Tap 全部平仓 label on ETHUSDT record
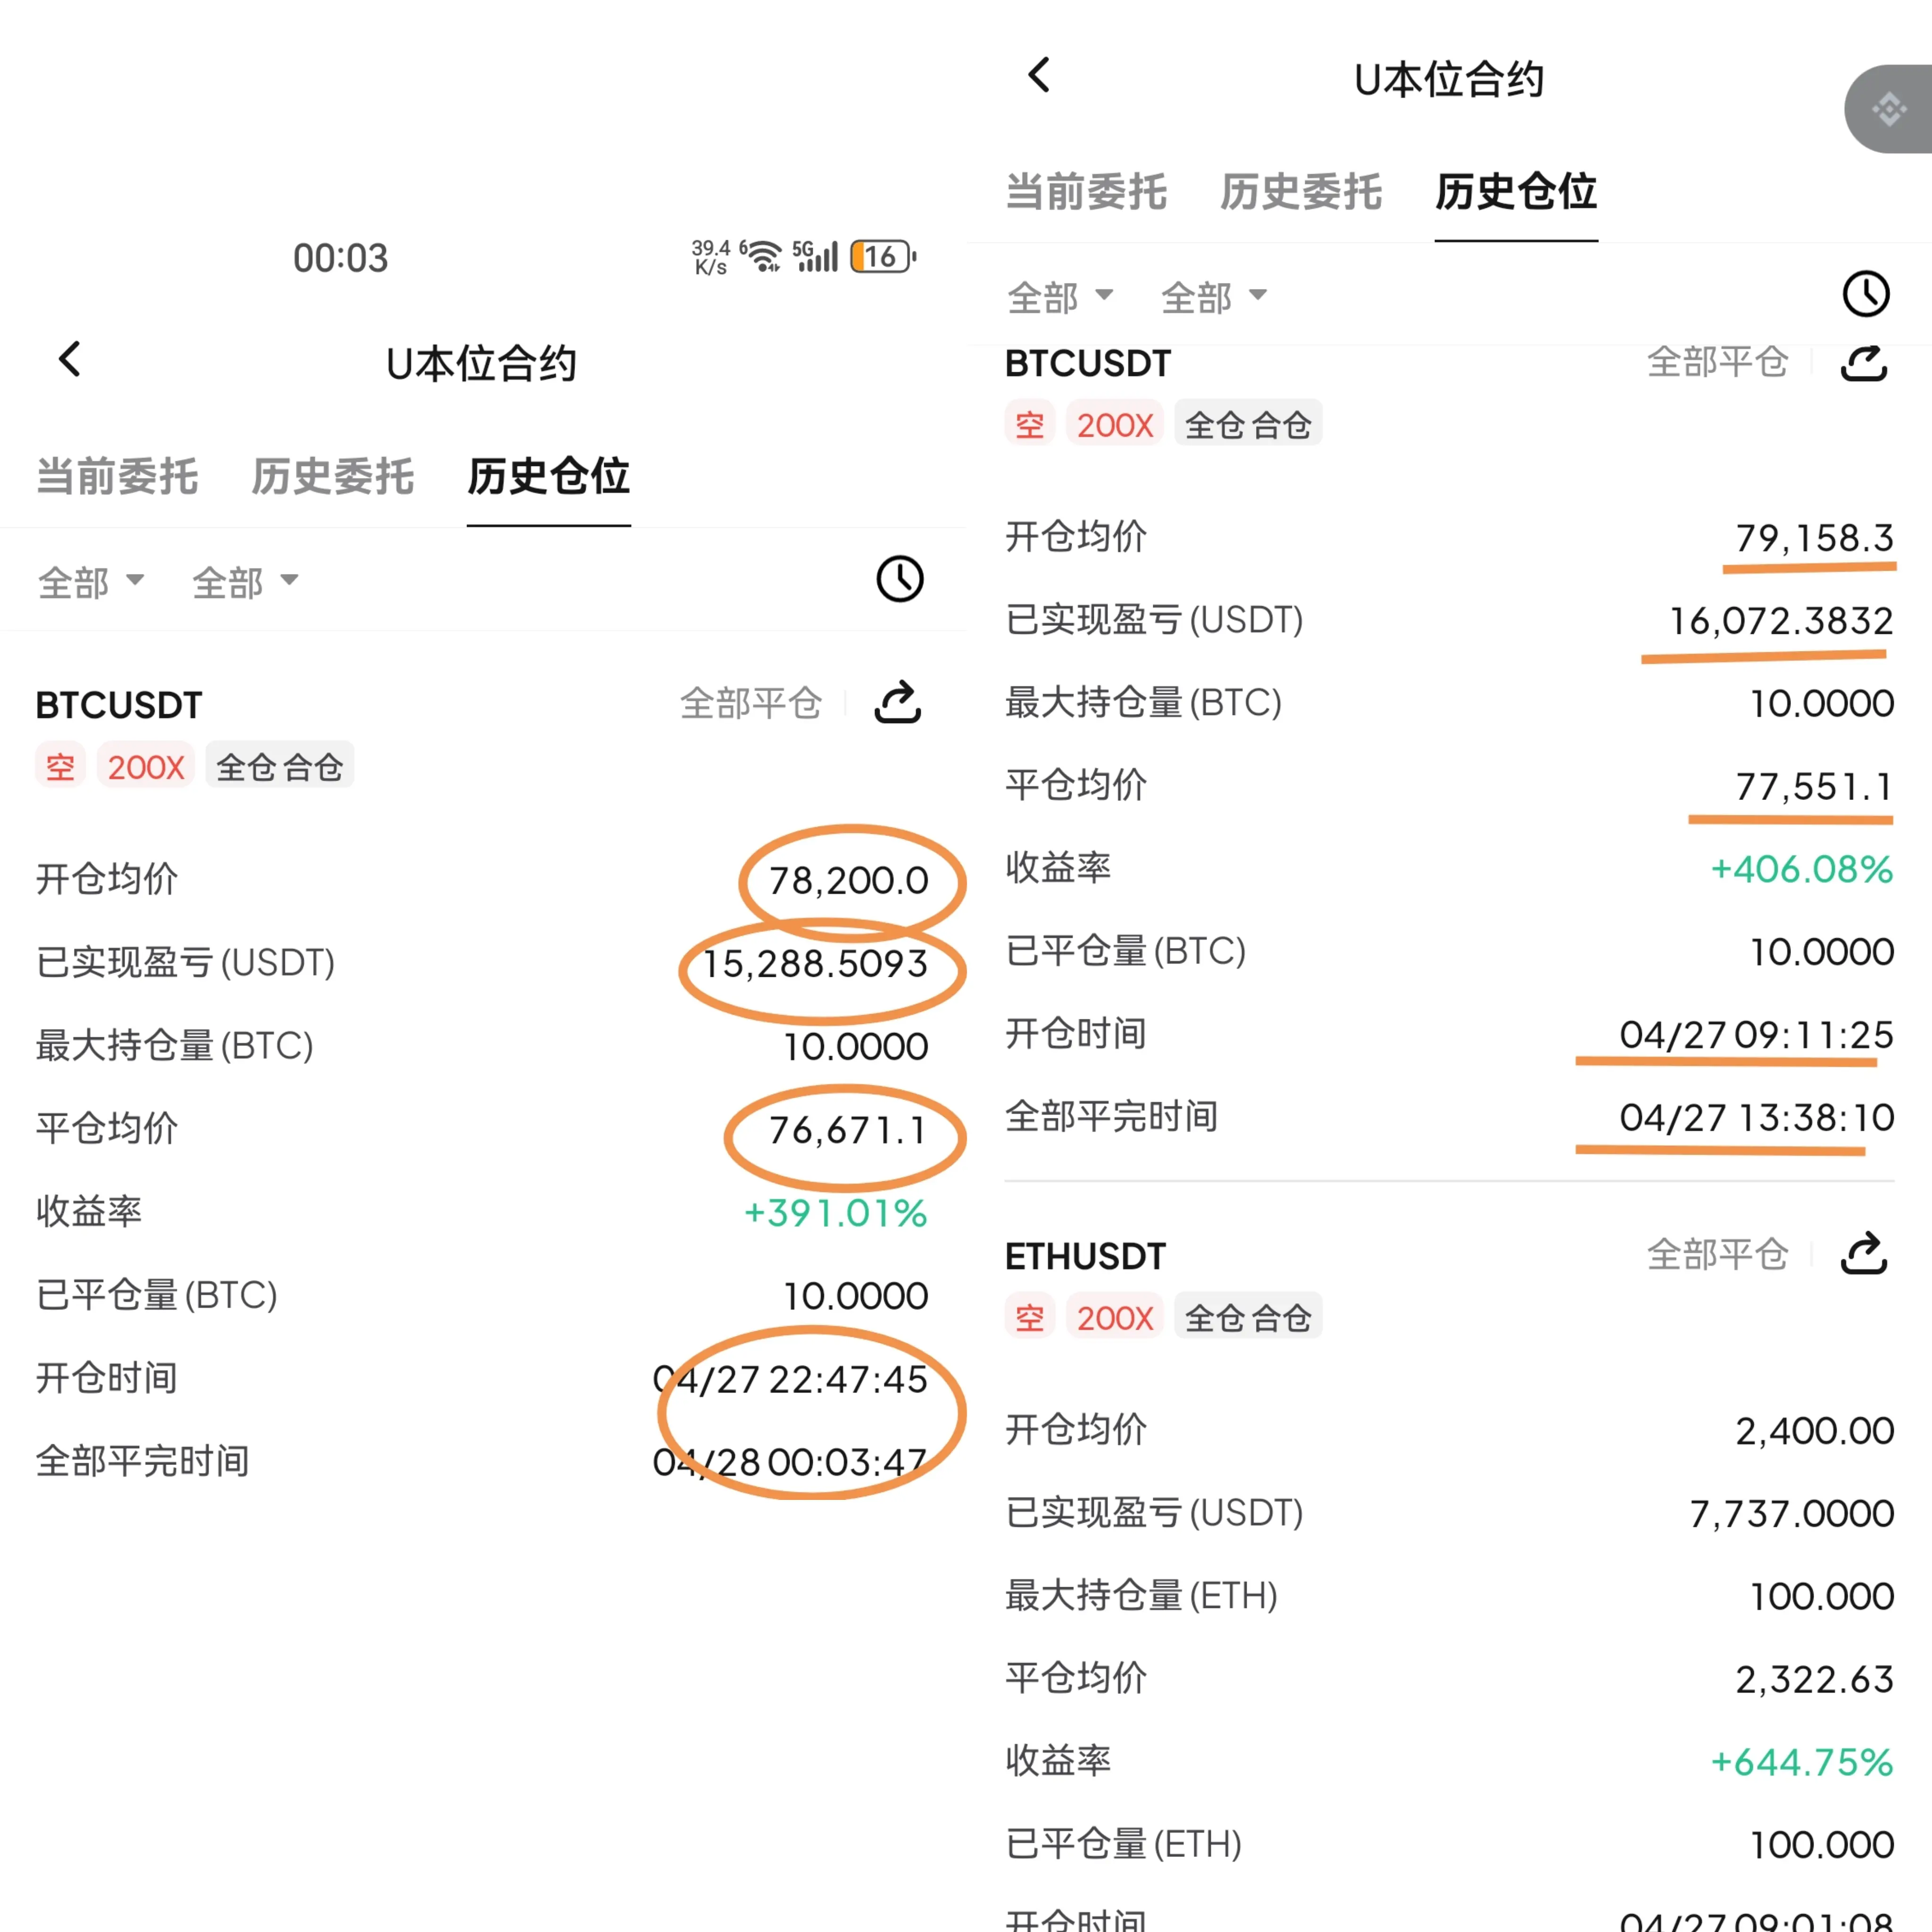1932x1932 pixels. coord(1717,1254)
